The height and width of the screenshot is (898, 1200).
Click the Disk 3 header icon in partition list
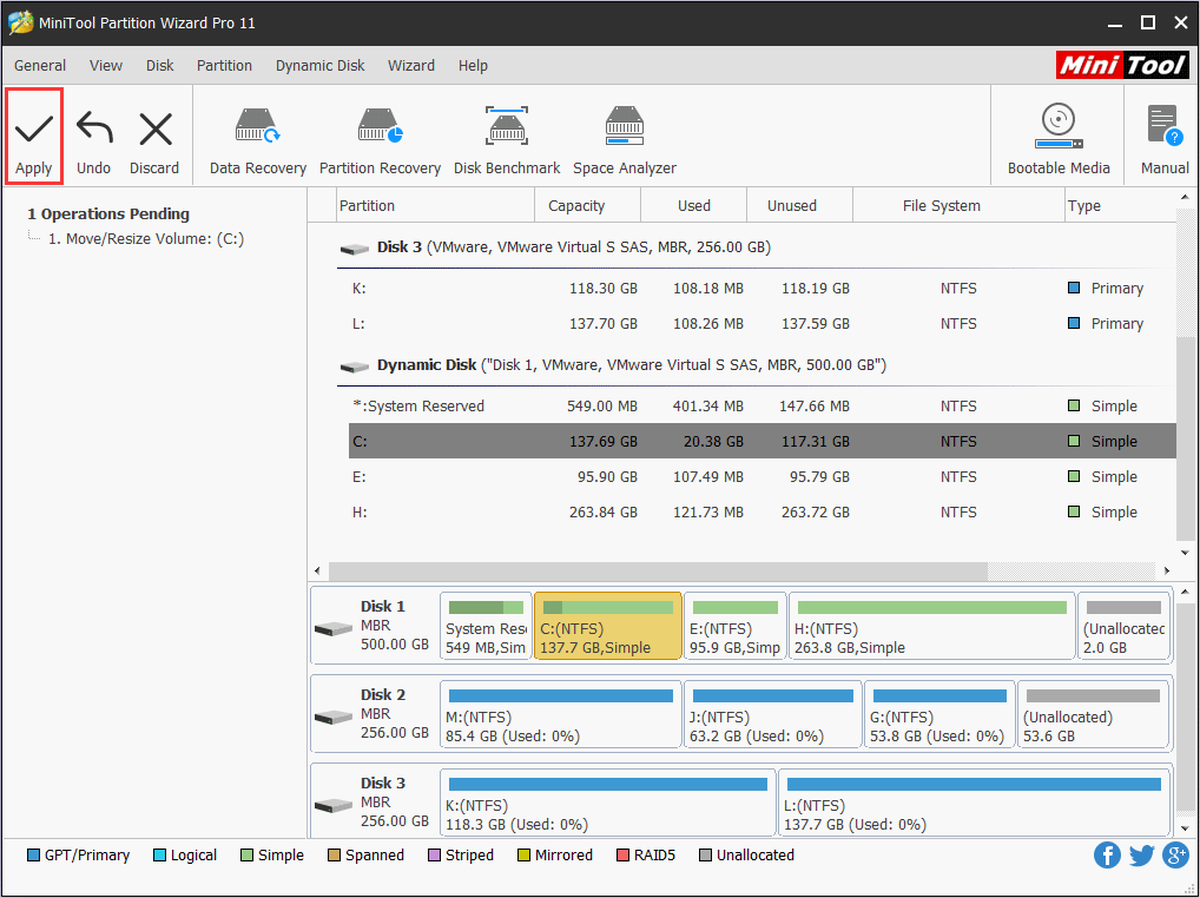click(x=354, y=247)
